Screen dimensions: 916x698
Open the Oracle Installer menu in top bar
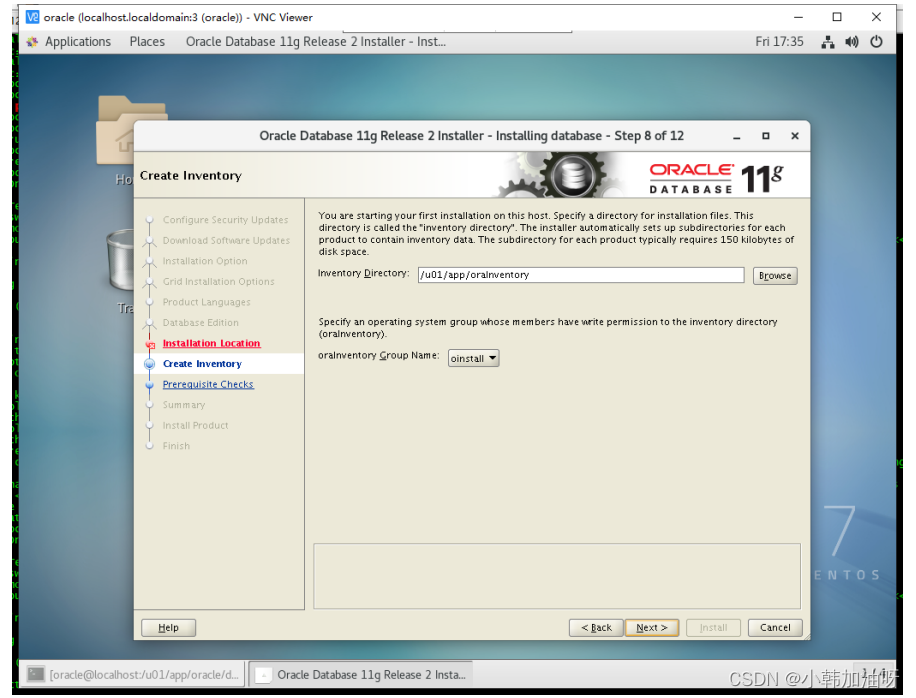click(x=315, y=41)
